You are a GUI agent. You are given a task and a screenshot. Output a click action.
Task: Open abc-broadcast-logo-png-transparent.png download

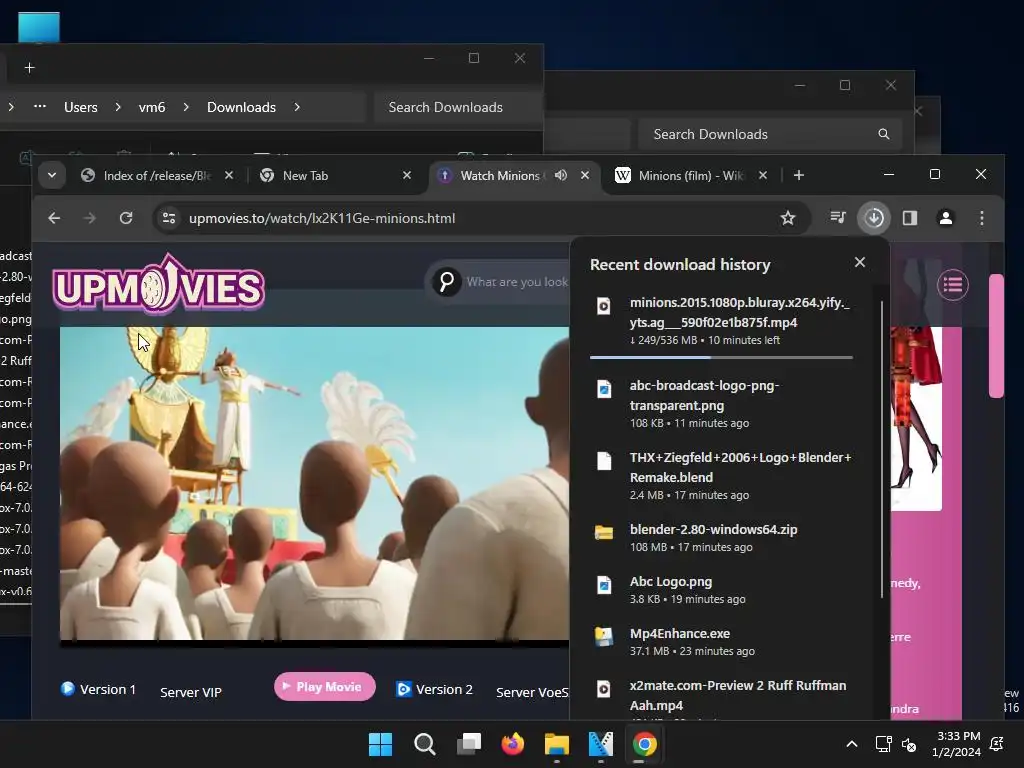[722, 404]
